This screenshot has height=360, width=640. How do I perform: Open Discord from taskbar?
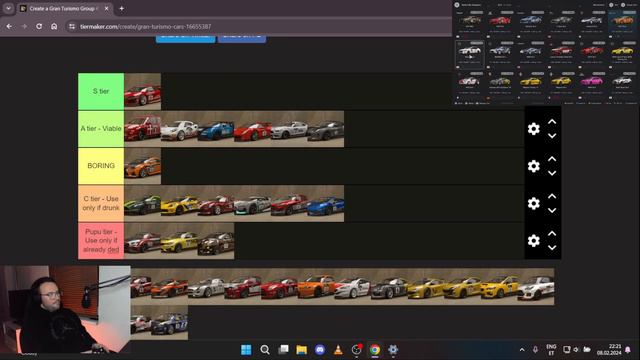pyautogui.click(x=320, y=350)
